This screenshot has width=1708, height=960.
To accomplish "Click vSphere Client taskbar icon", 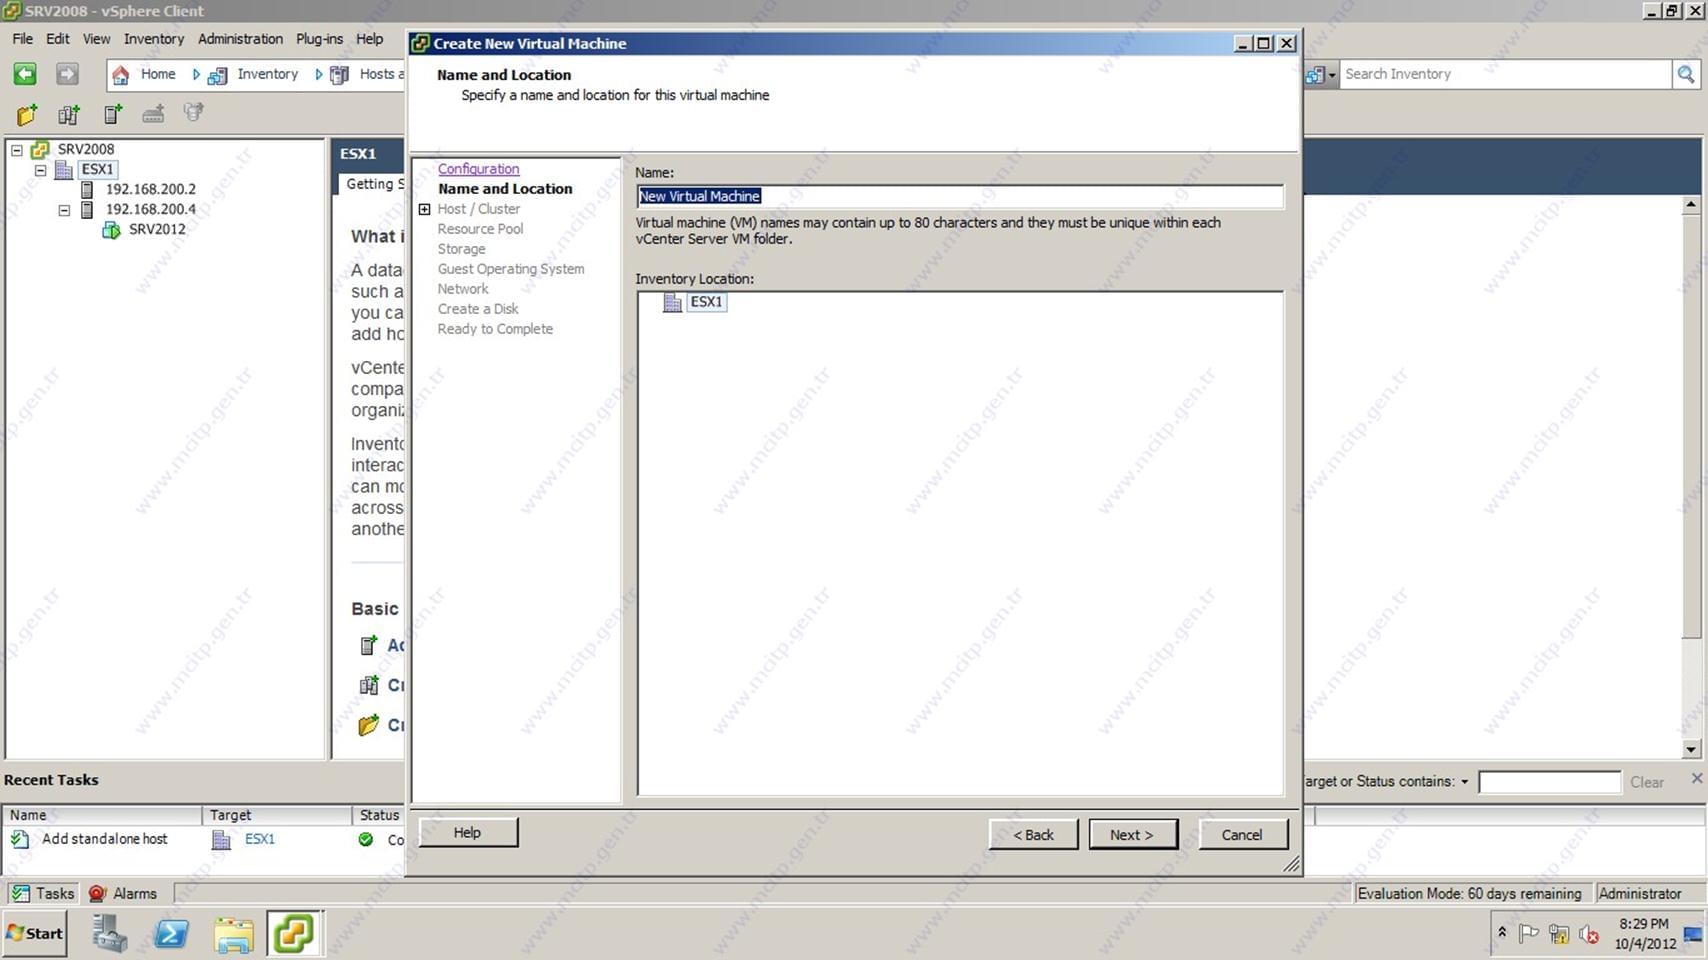I will click(294, 934).
